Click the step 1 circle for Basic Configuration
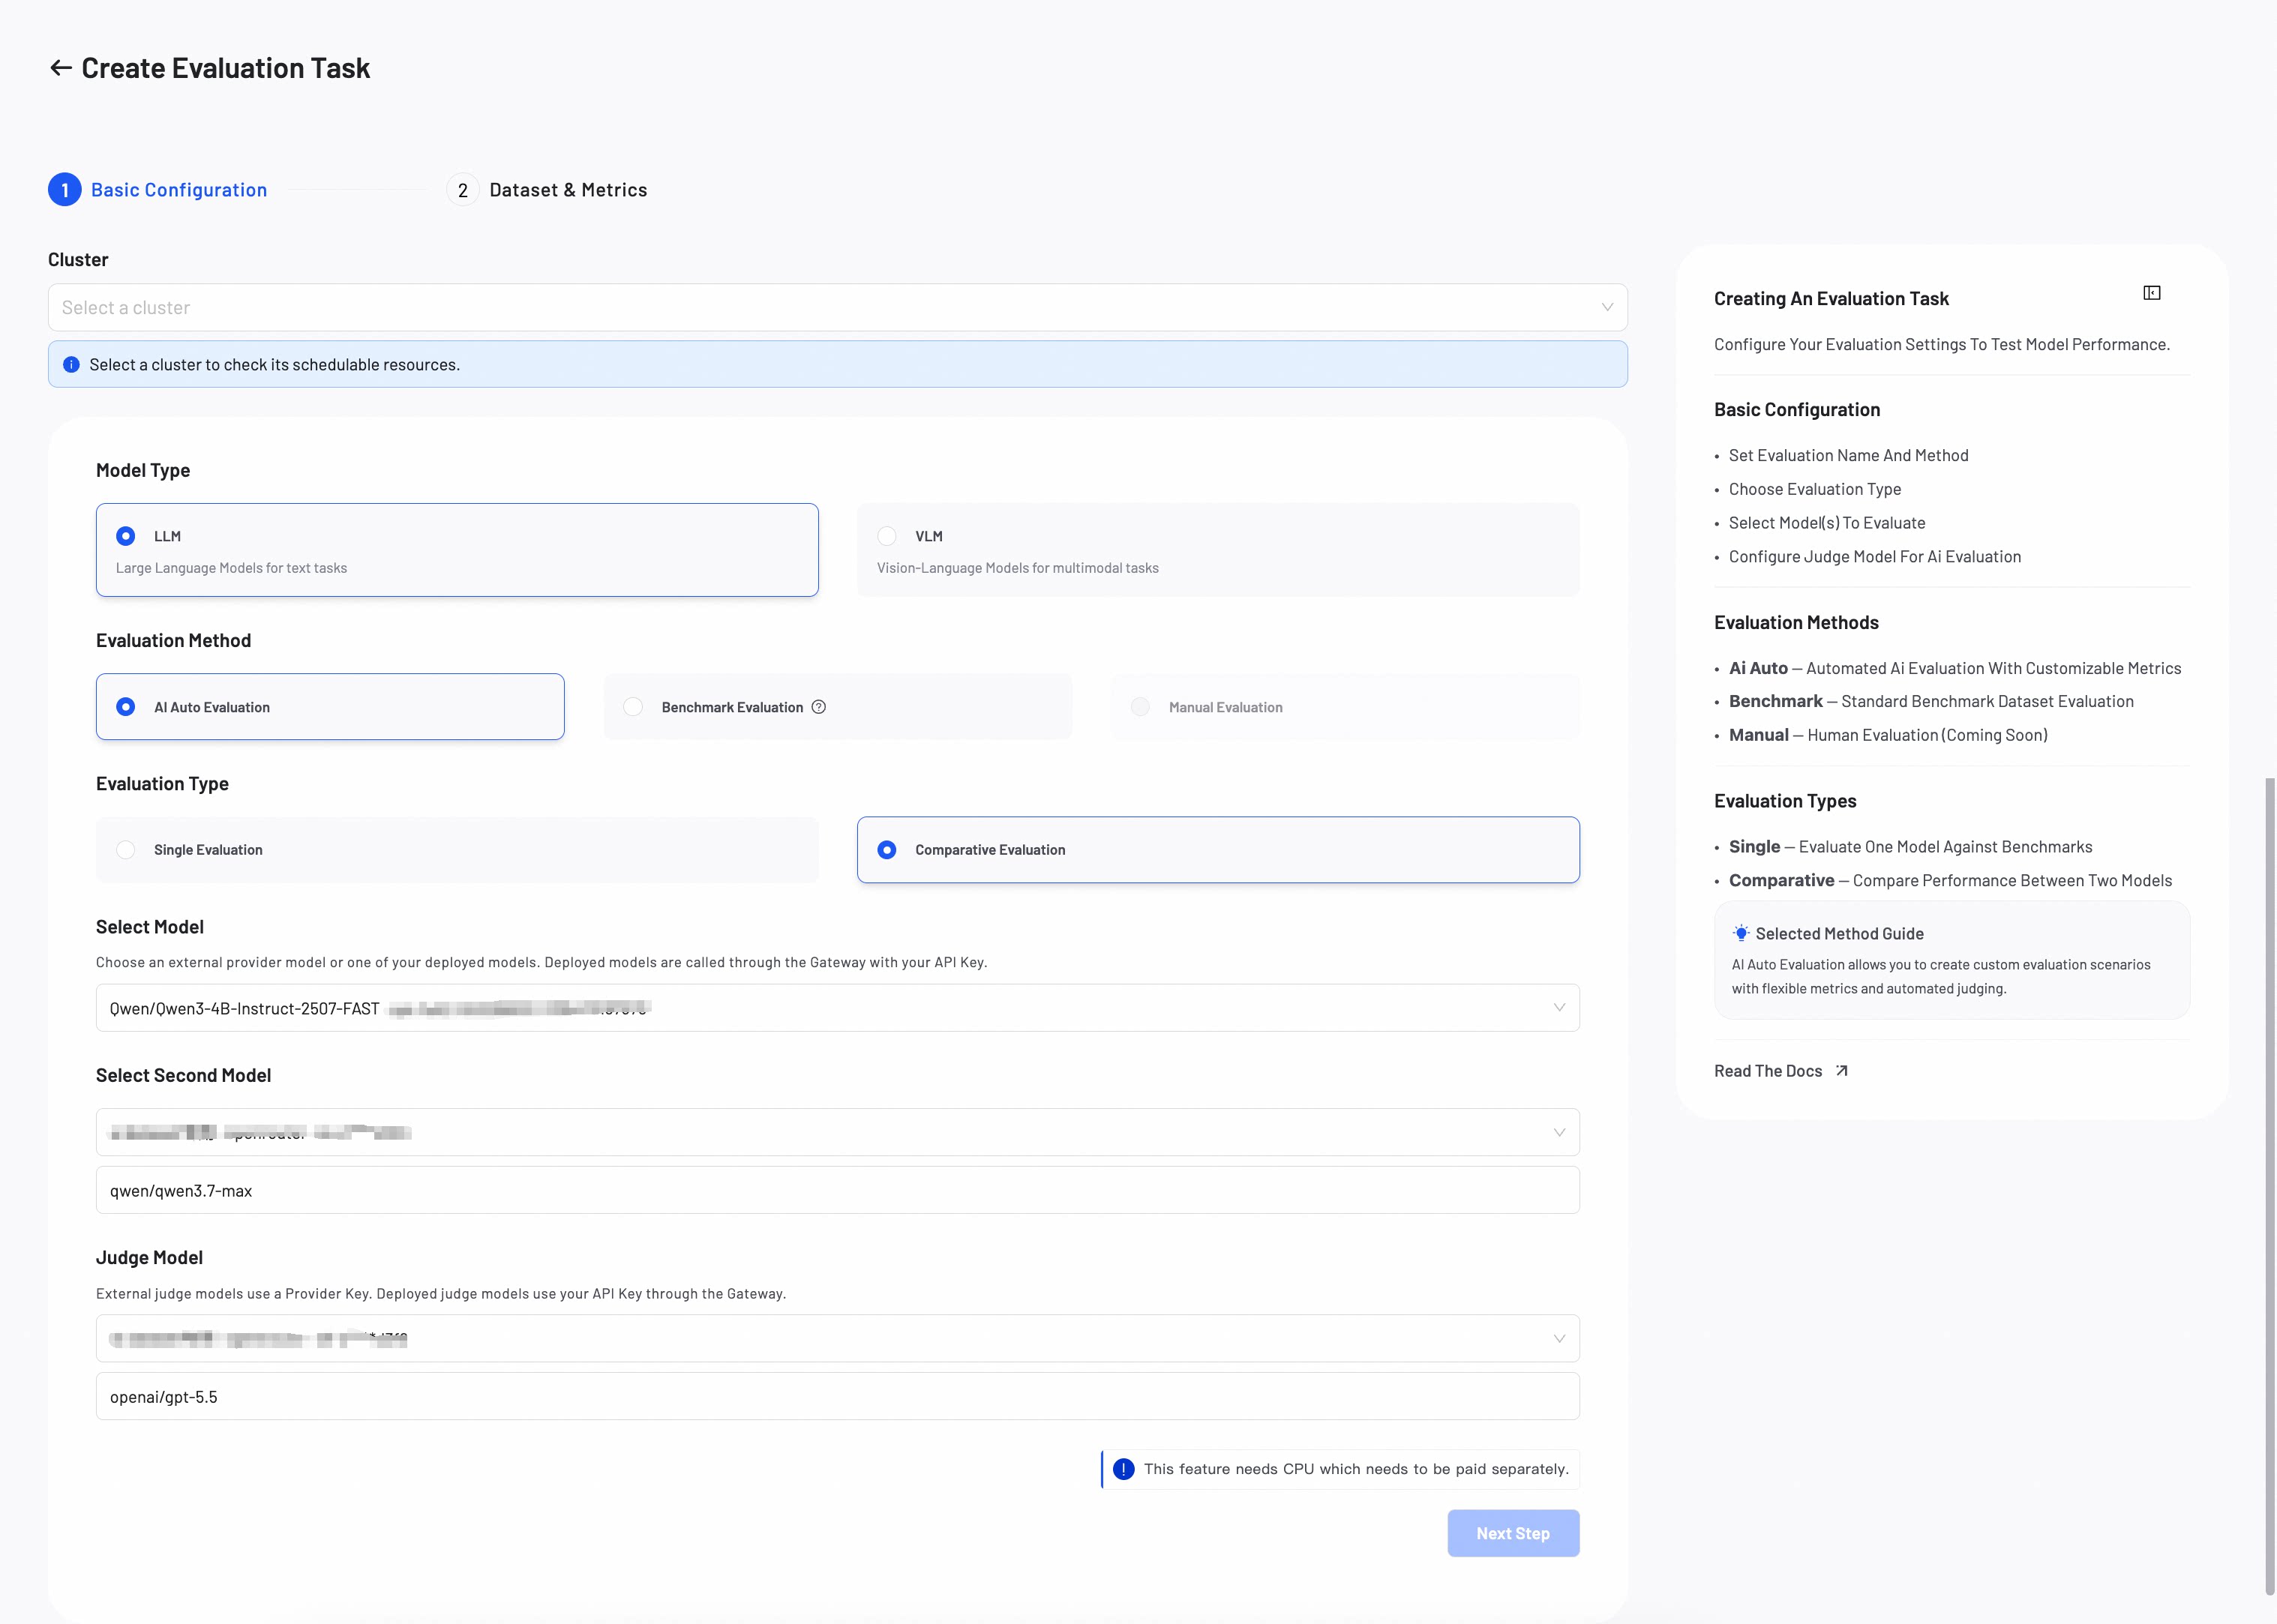Image resolution: width=2277 pixels, height=1624 pixels. pos(65,190)
